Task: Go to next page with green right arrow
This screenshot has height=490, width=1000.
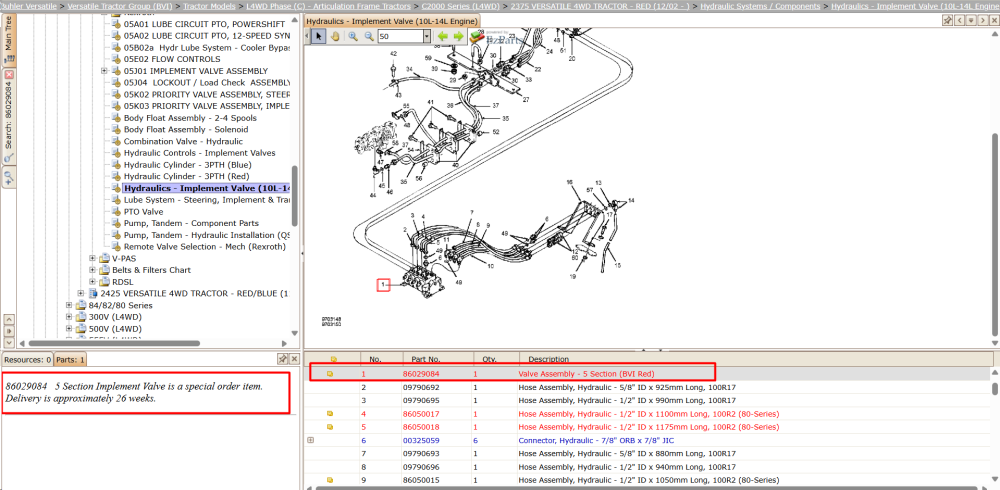Action: [x=459, y=36]
